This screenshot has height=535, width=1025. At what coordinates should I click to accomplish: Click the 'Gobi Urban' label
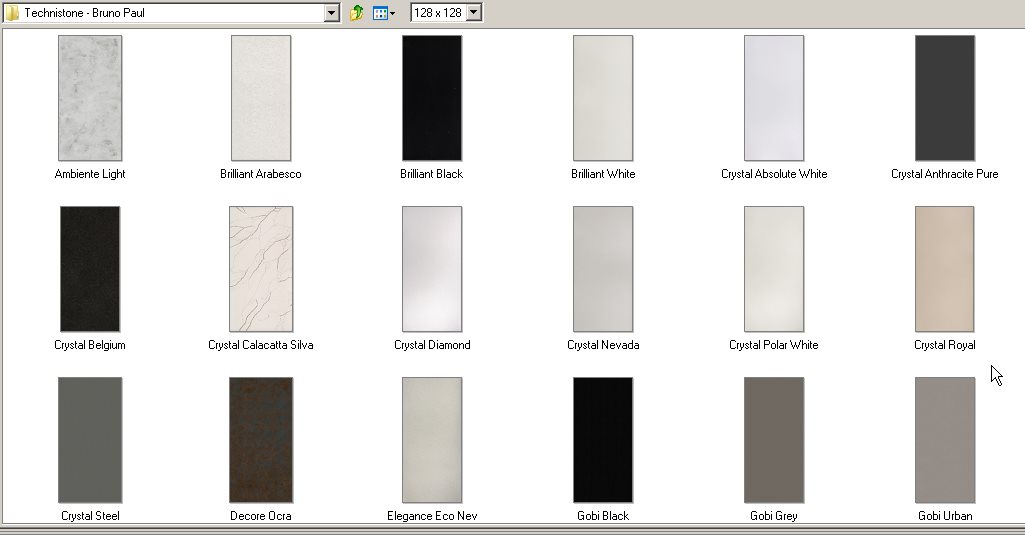945,516
